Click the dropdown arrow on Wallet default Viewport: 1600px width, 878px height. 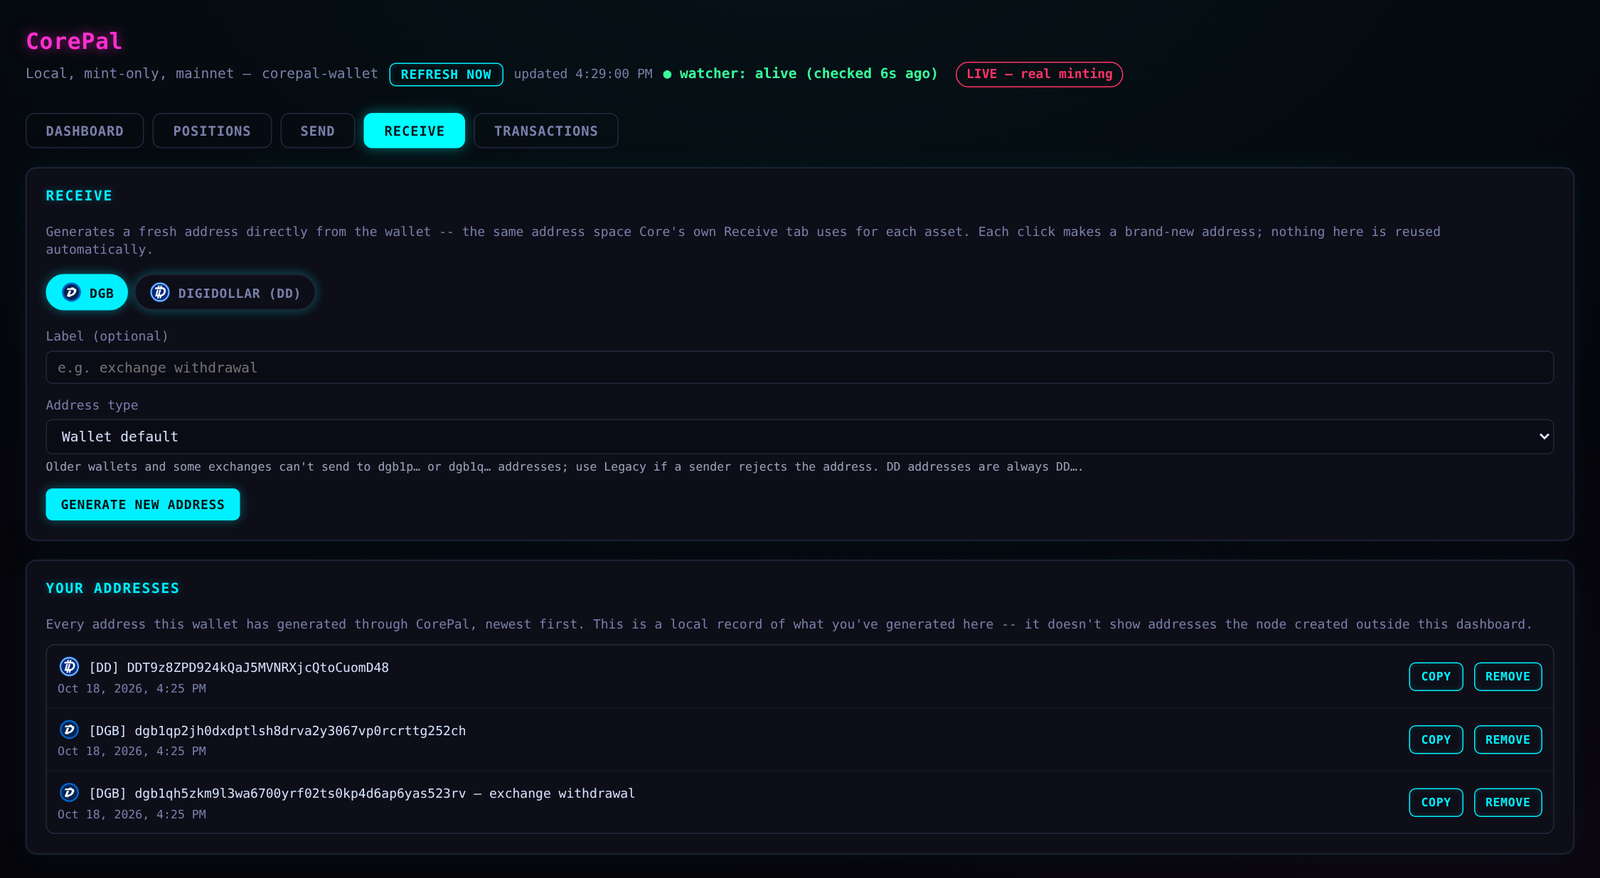pos(1543,436)
